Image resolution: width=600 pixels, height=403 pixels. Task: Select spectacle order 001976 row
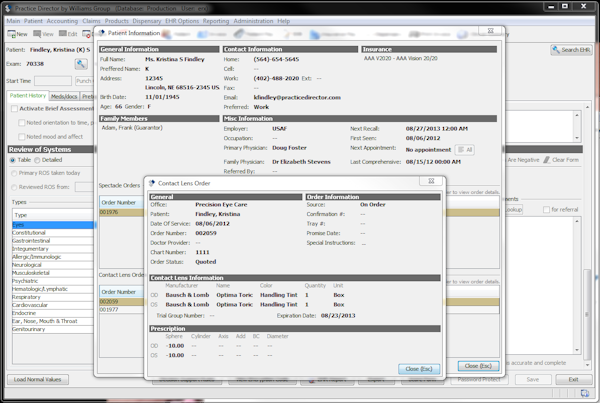[122, 212]
